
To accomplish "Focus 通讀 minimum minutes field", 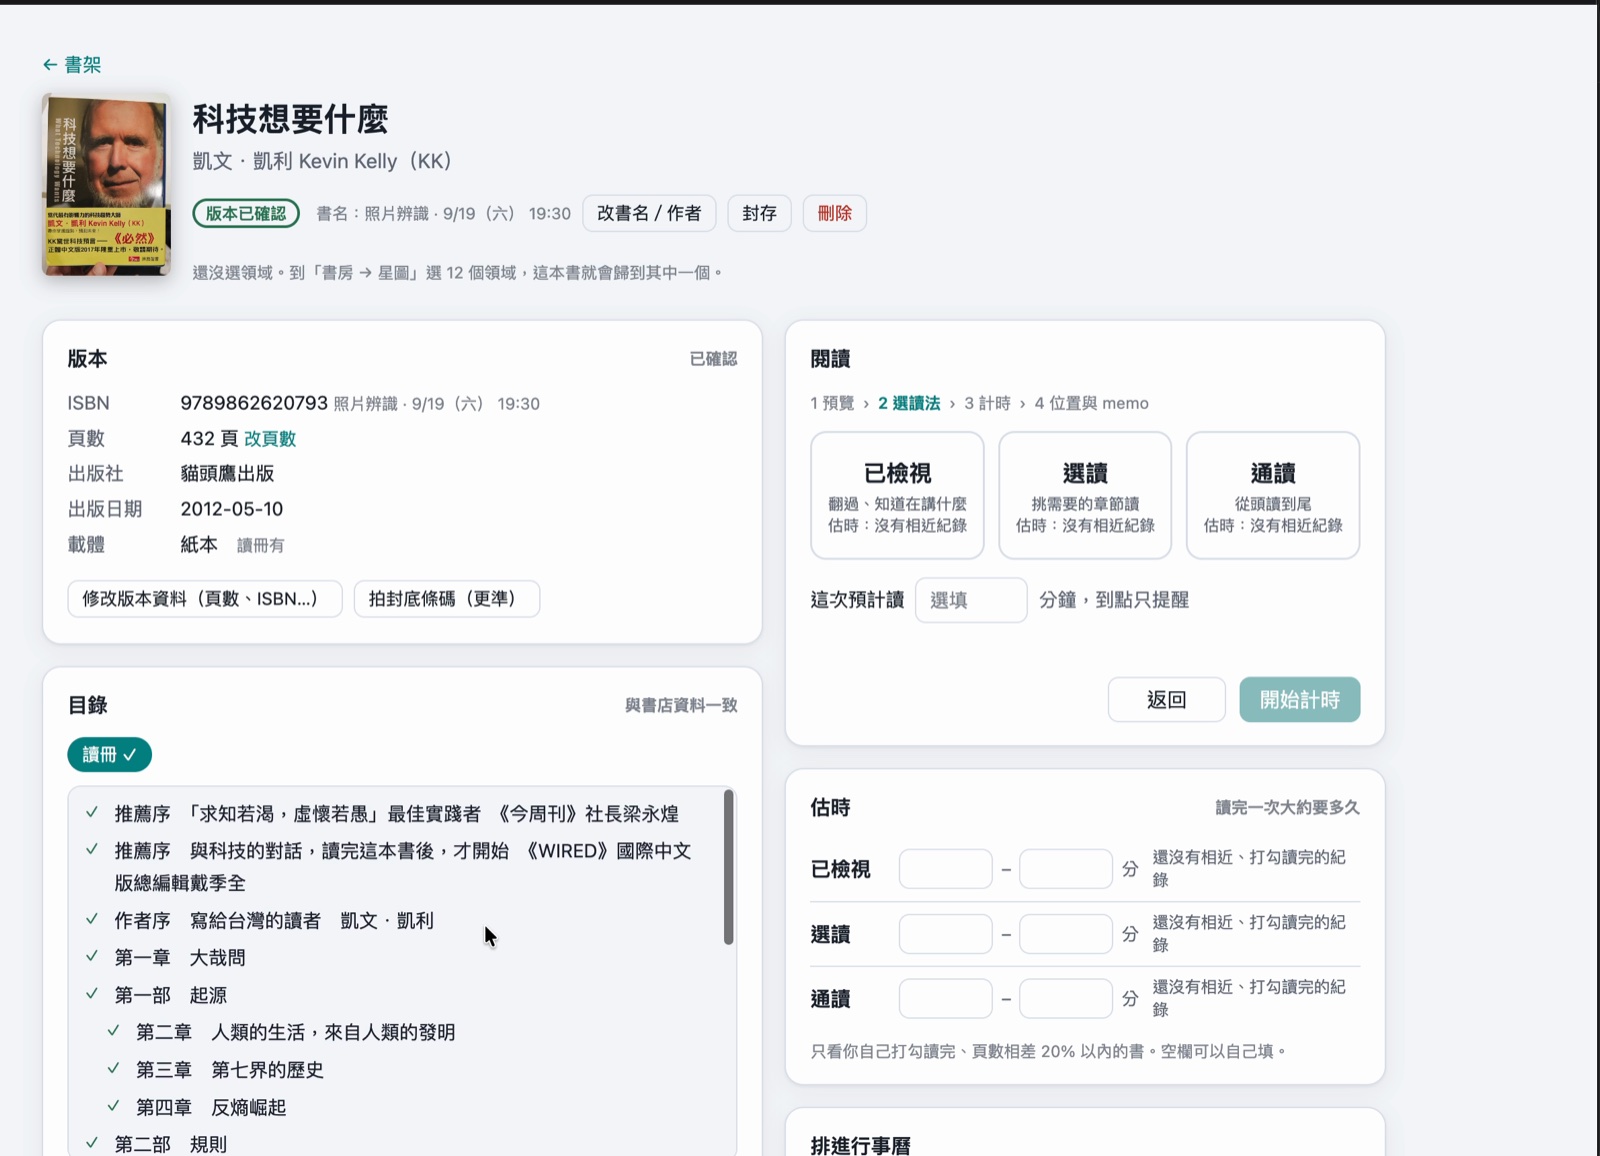I will (x=946, y=999).
